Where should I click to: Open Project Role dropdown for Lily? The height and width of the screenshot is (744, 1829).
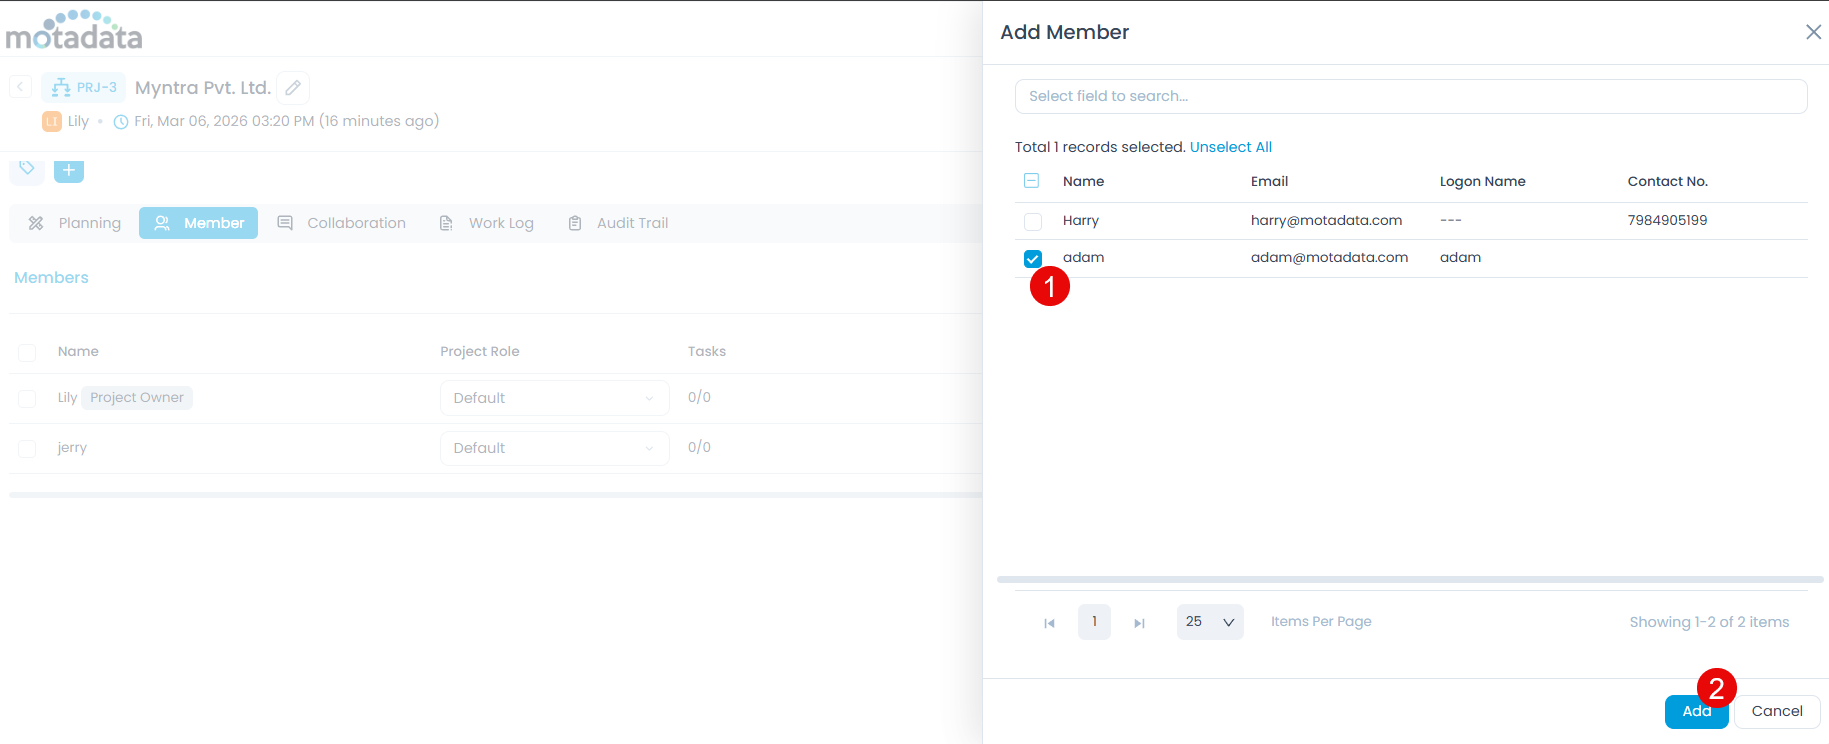pyautogui.click(x=554, y=398)
